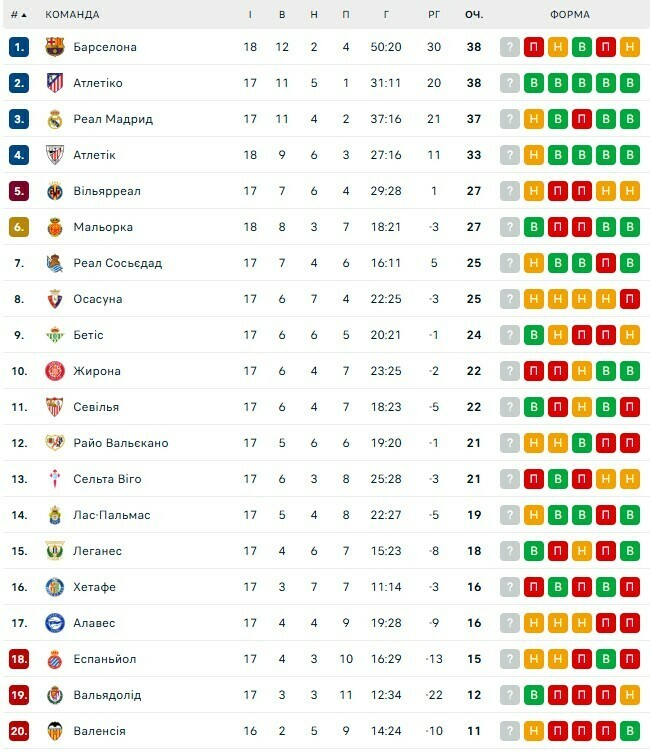Click the Espanyol club crest icon

(x=55, y=659)
